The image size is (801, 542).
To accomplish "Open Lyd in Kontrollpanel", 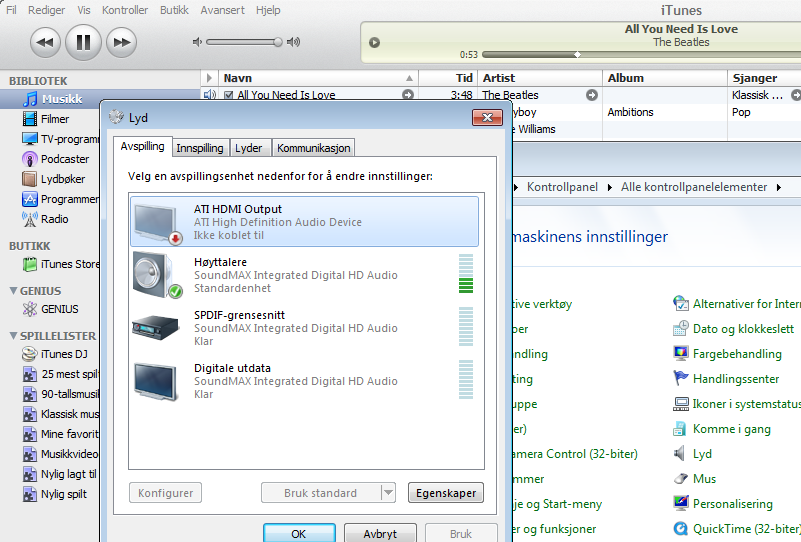I will coord(693,454).
